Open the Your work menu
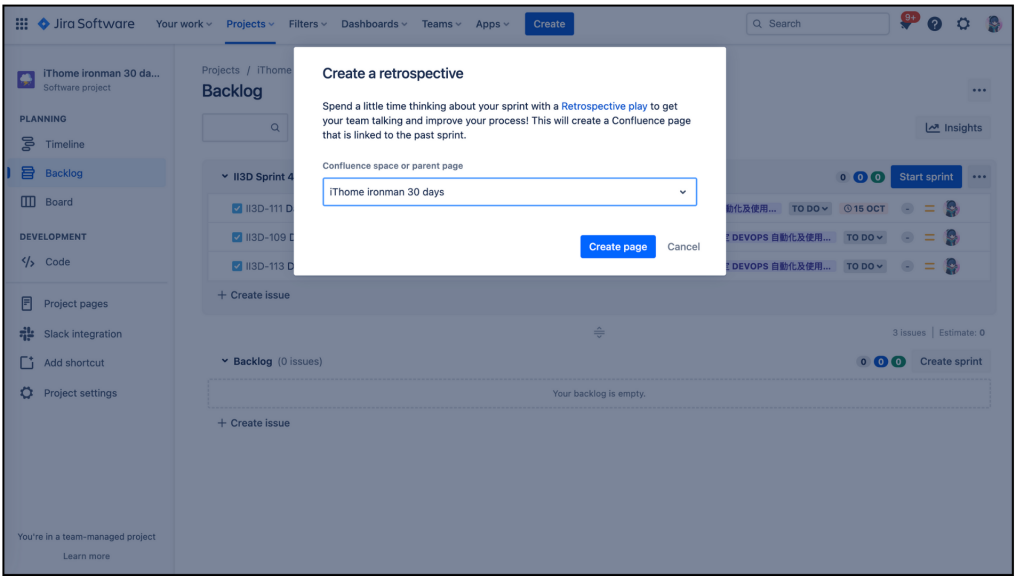 (x=184, y=24)
